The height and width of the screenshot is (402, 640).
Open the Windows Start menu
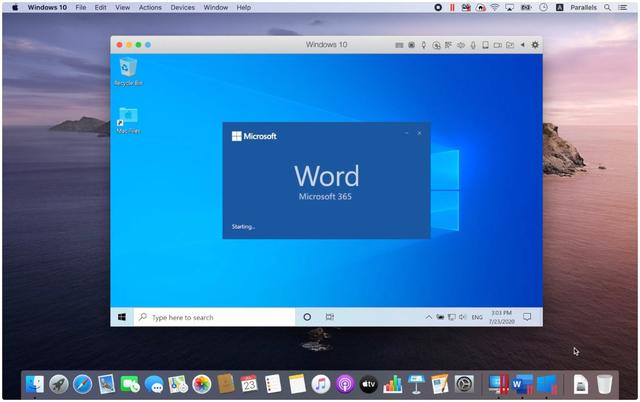122,317
